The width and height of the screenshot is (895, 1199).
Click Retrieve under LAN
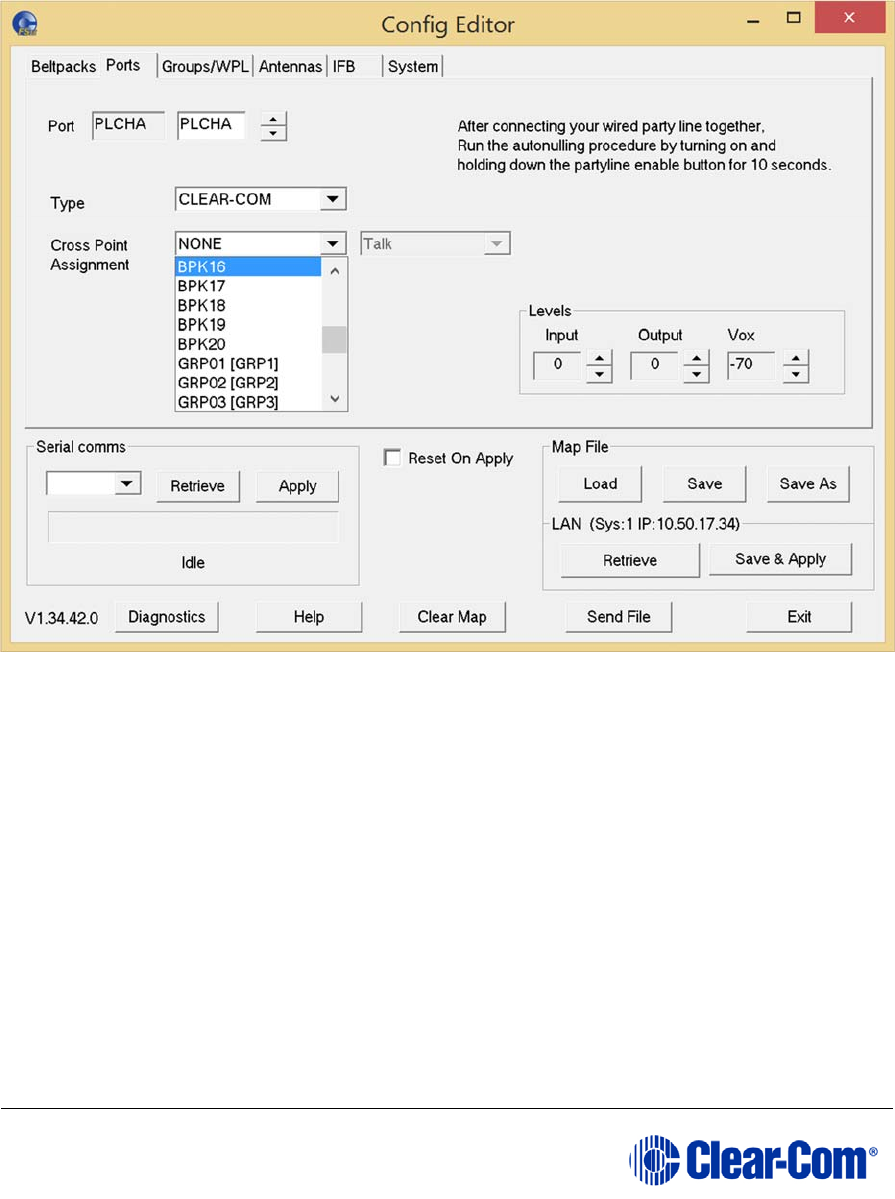click(x=630, y=561)
